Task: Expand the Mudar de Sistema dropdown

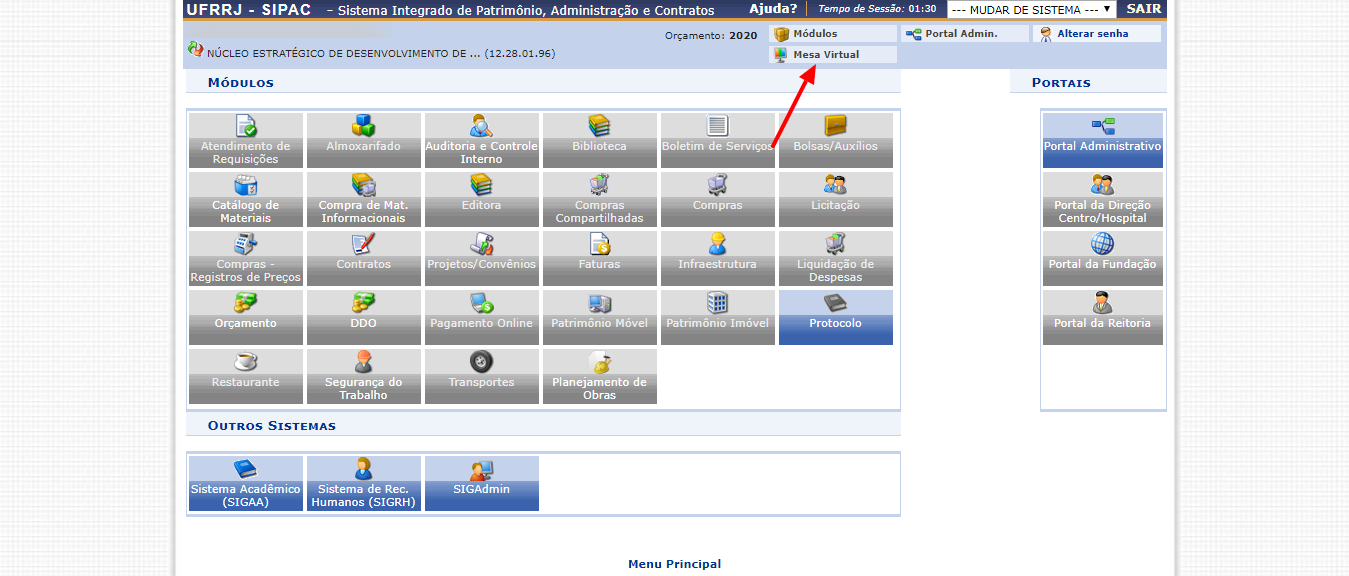Action: tap(1031, 10)
